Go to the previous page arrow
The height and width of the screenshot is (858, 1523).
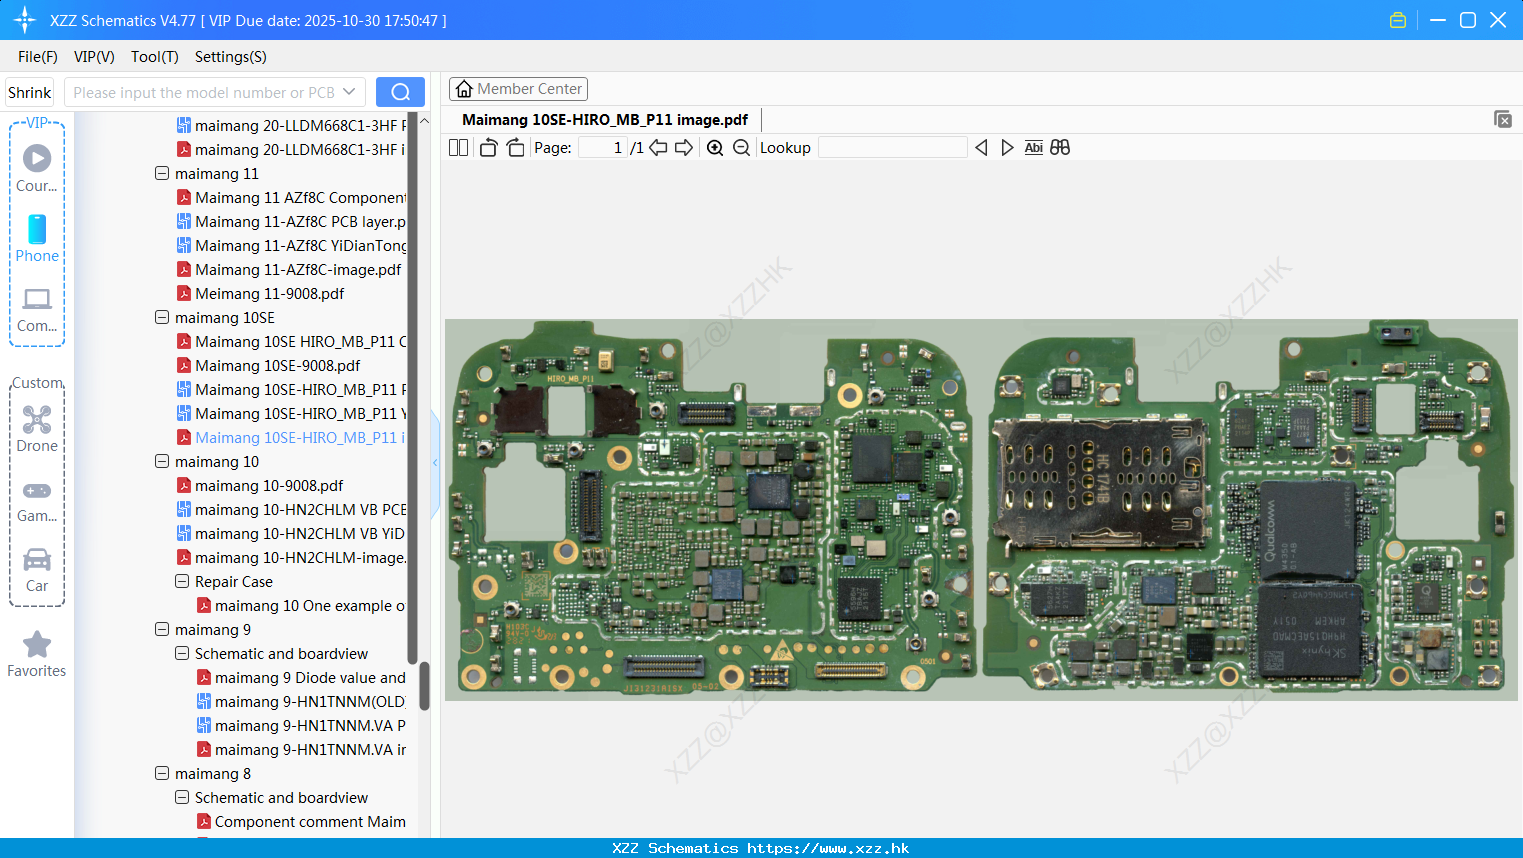click(x=658, y=147)
